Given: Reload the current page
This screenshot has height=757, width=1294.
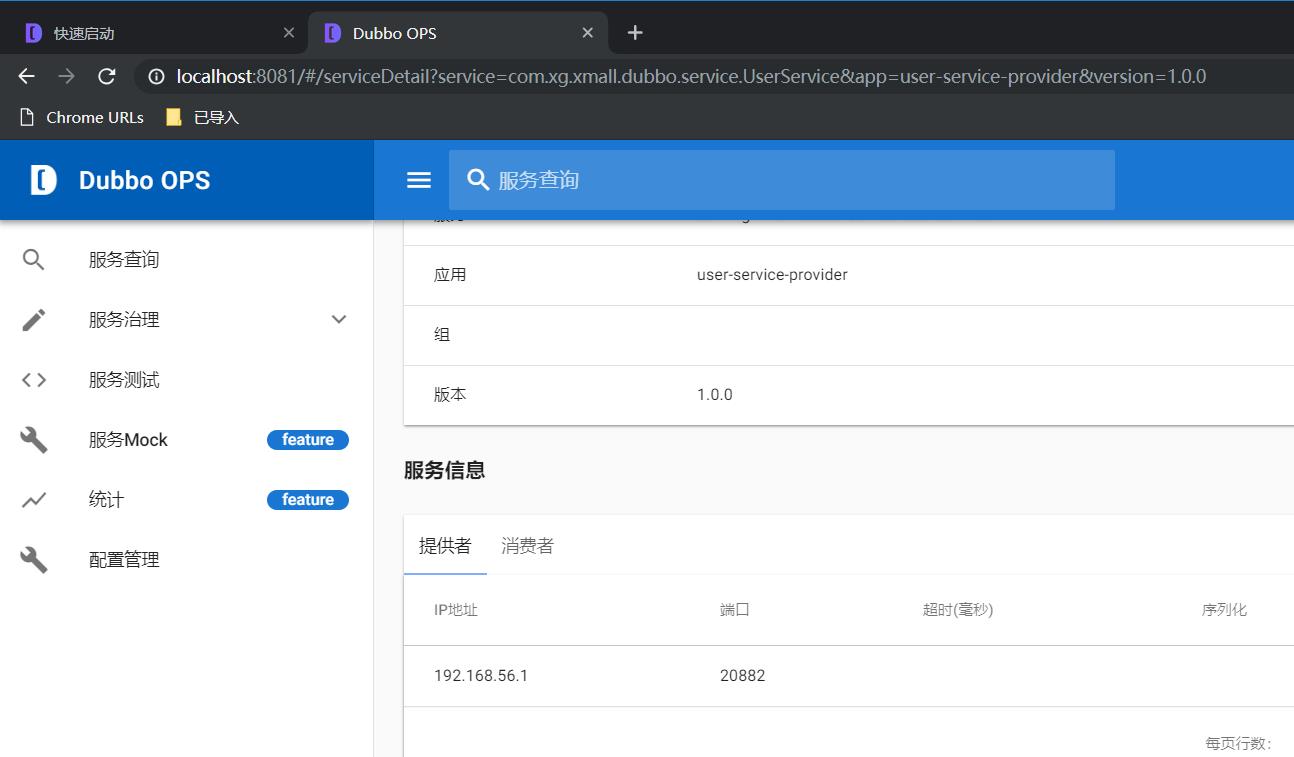Looking at the screenshot, I should click(x=107, y=76).
